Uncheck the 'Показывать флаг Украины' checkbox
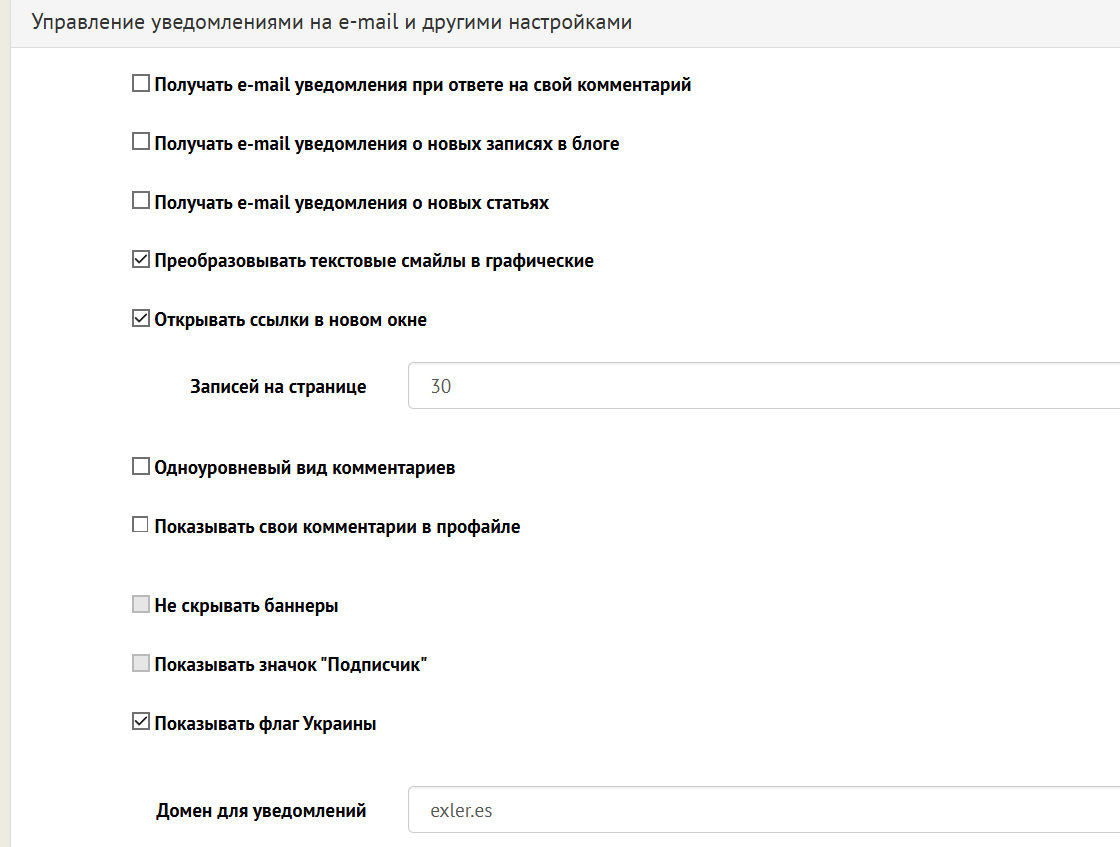Screen dimensions: 1120x847 click(x=141, y=723)
